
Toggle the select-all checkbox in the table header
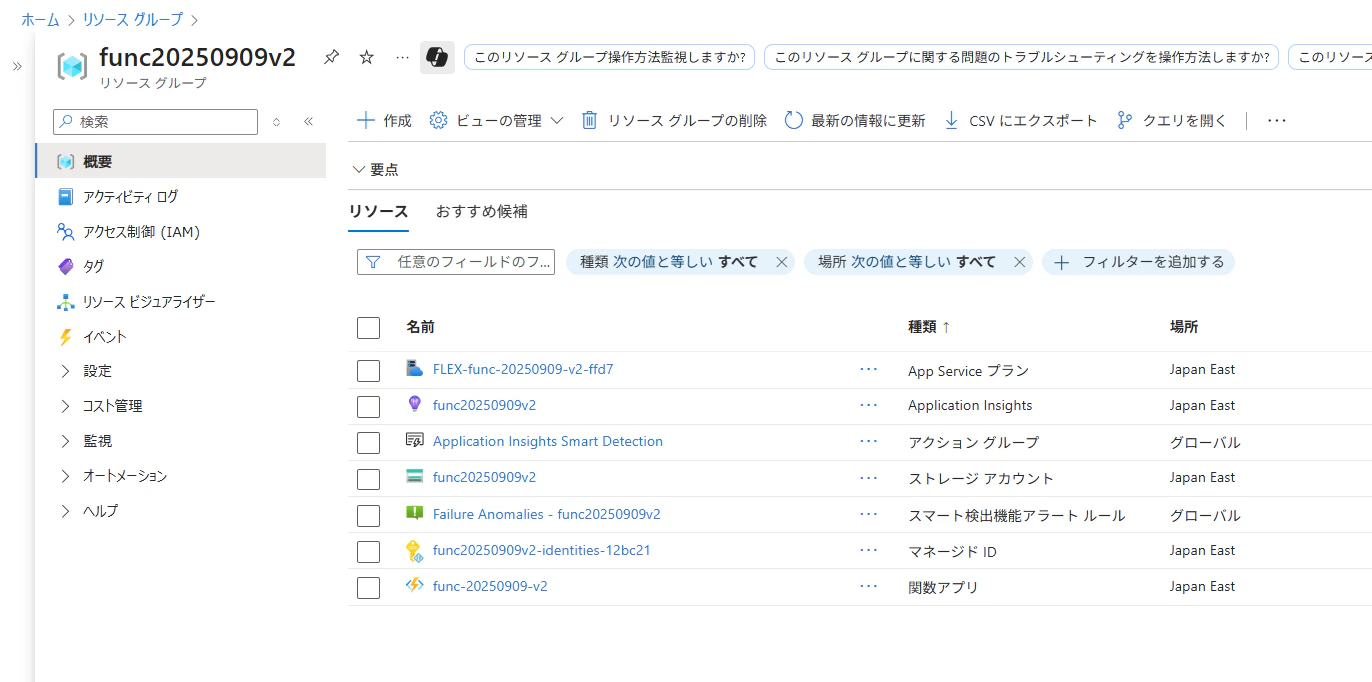pyautogui.click(x=368, y=327)
